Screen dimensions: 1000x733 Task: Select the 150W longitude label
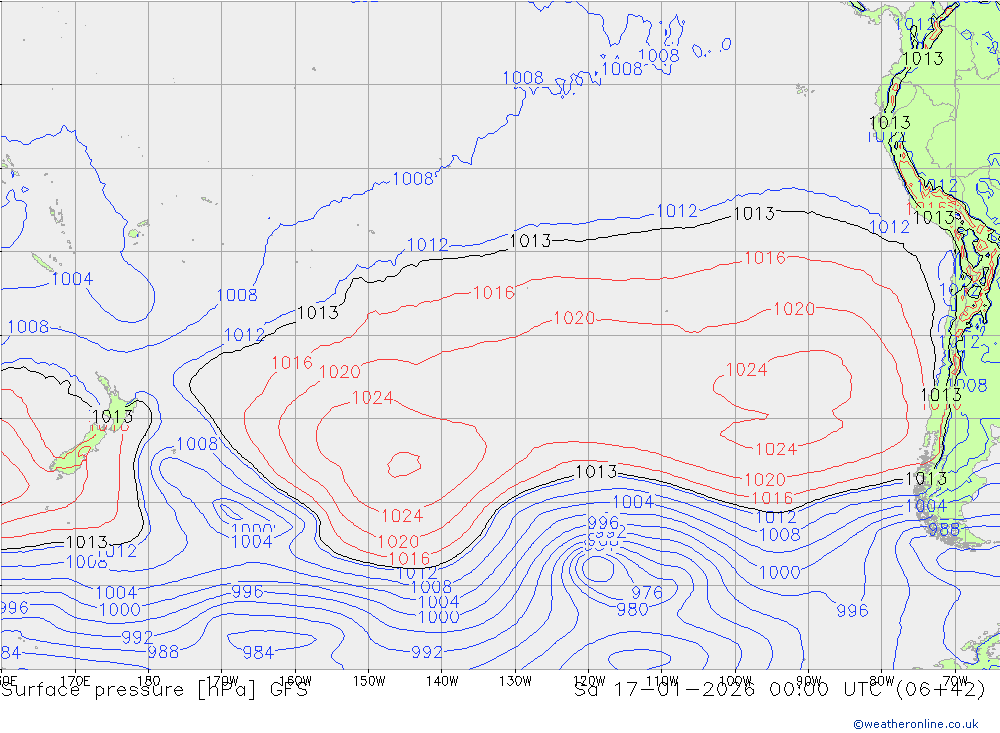[x=369, y=681]
